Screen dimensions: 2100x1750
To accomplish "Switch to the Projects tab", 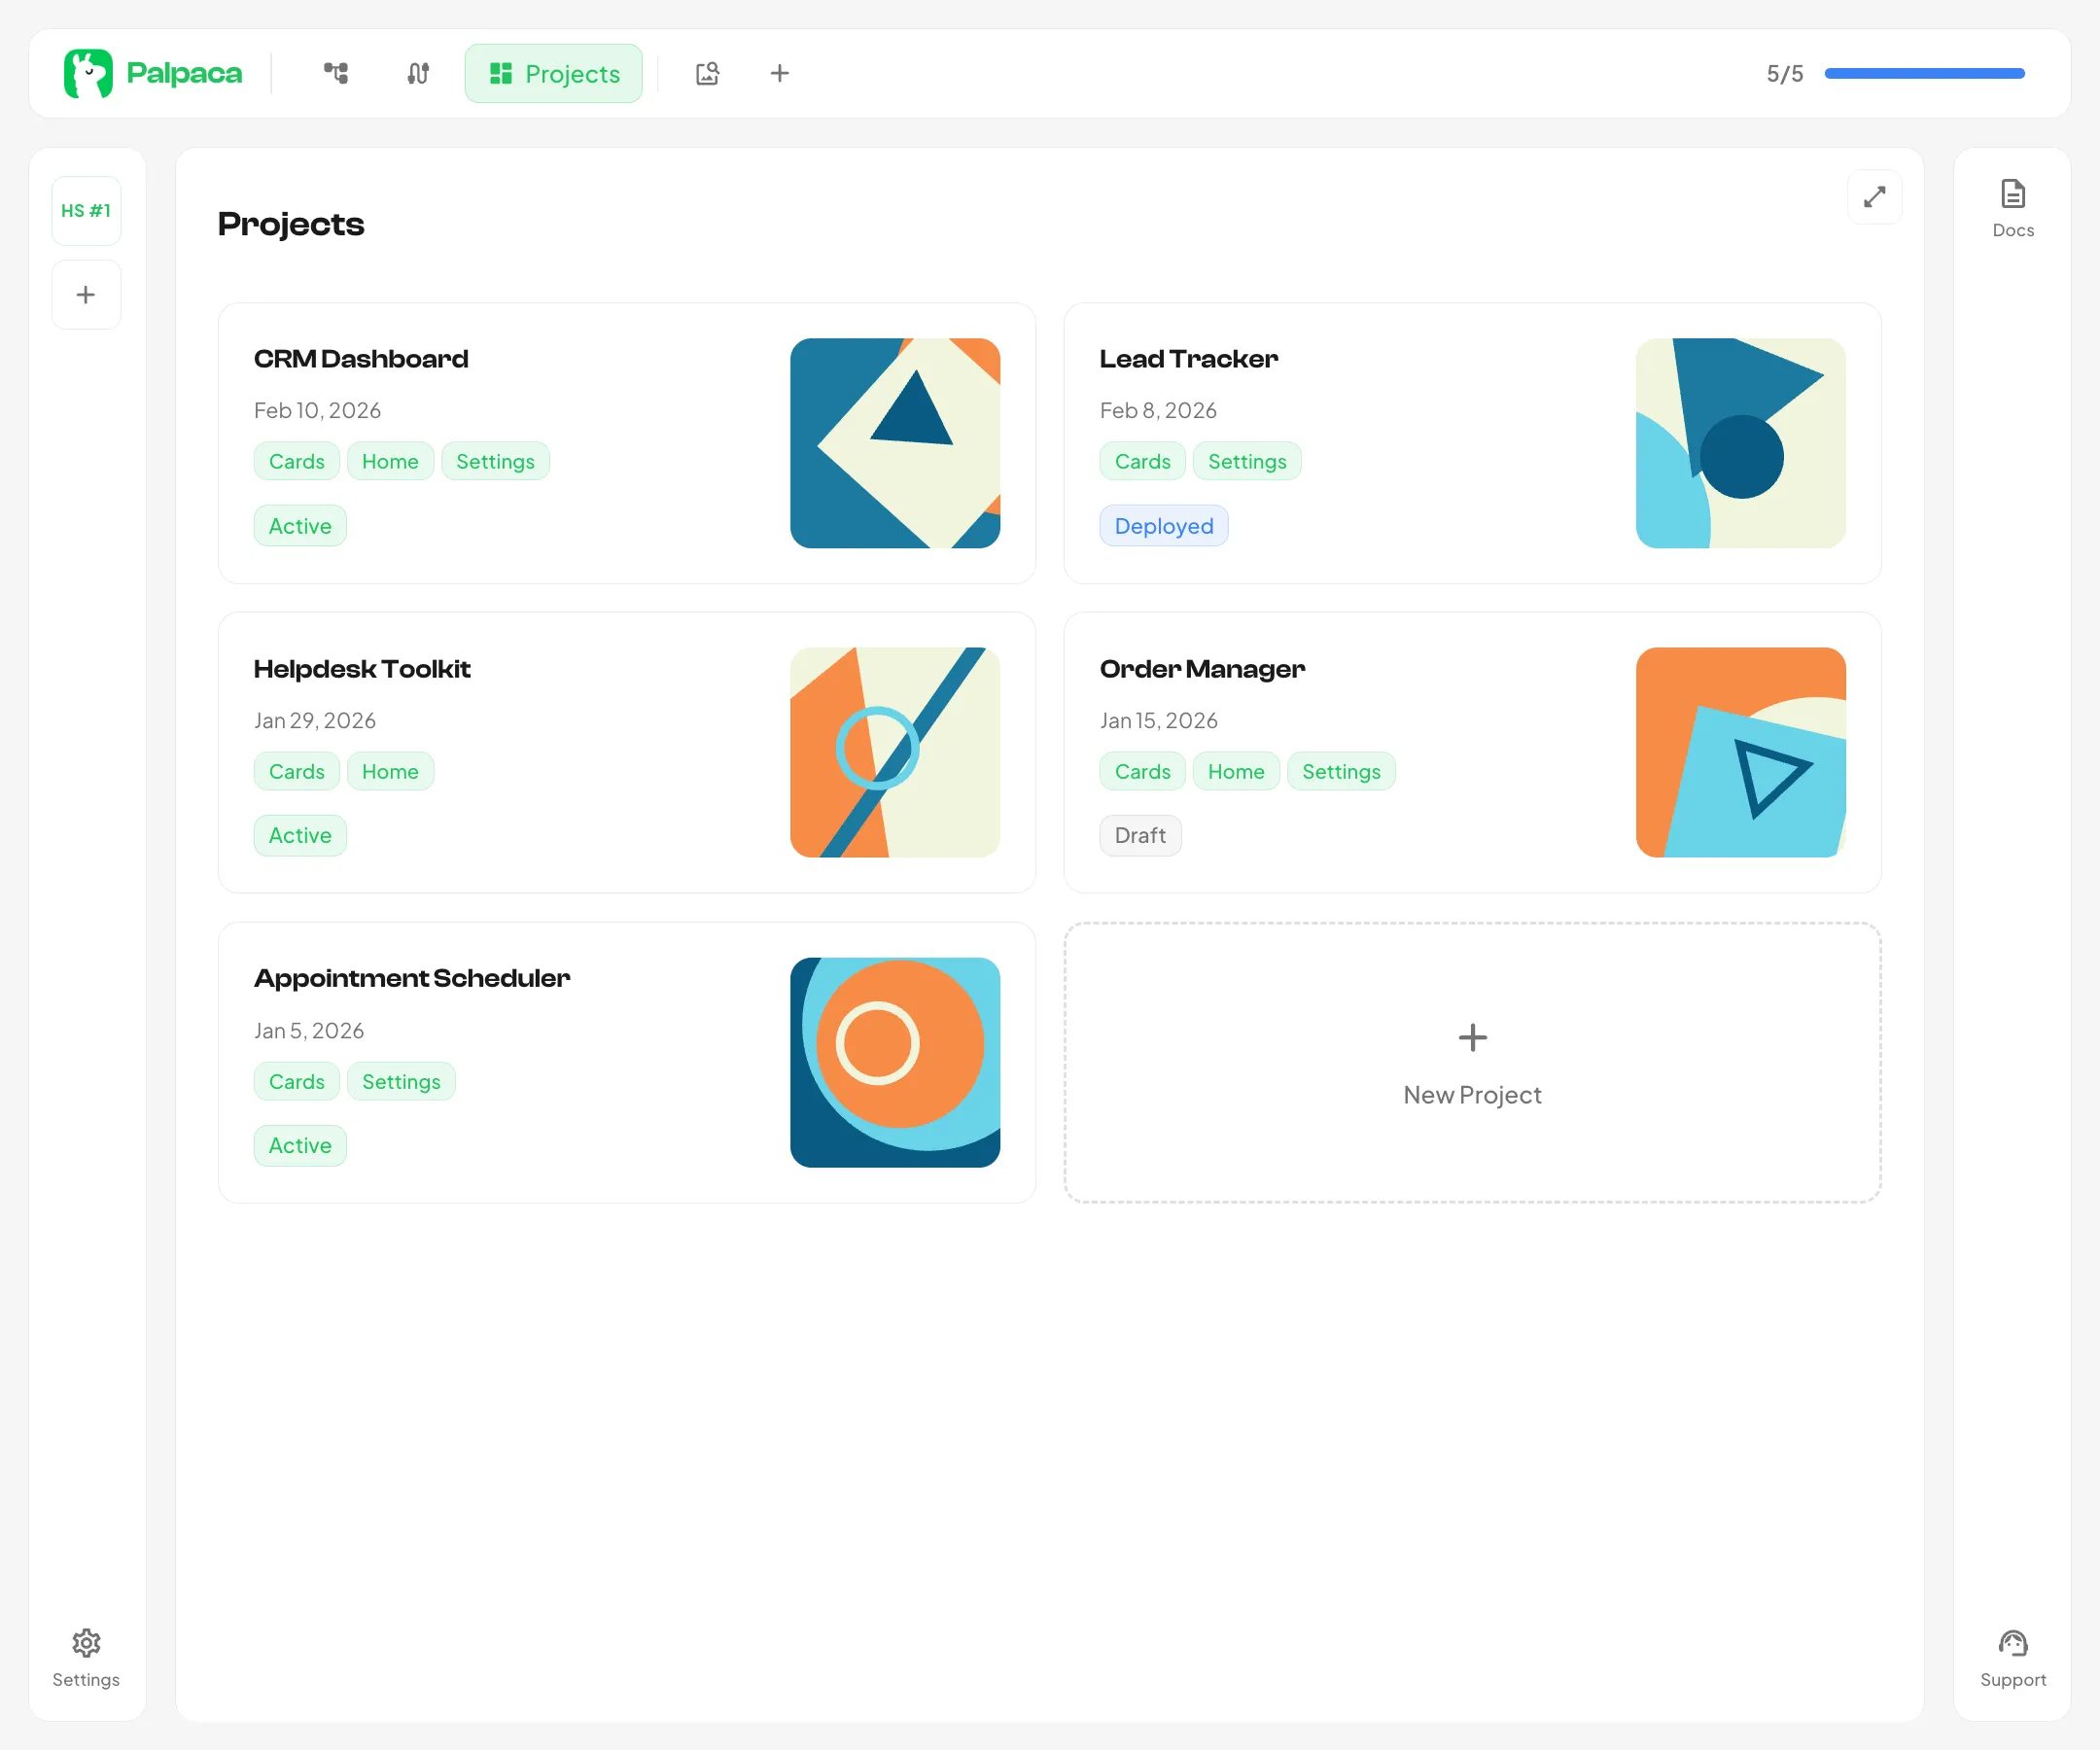I will click(553, 73).
